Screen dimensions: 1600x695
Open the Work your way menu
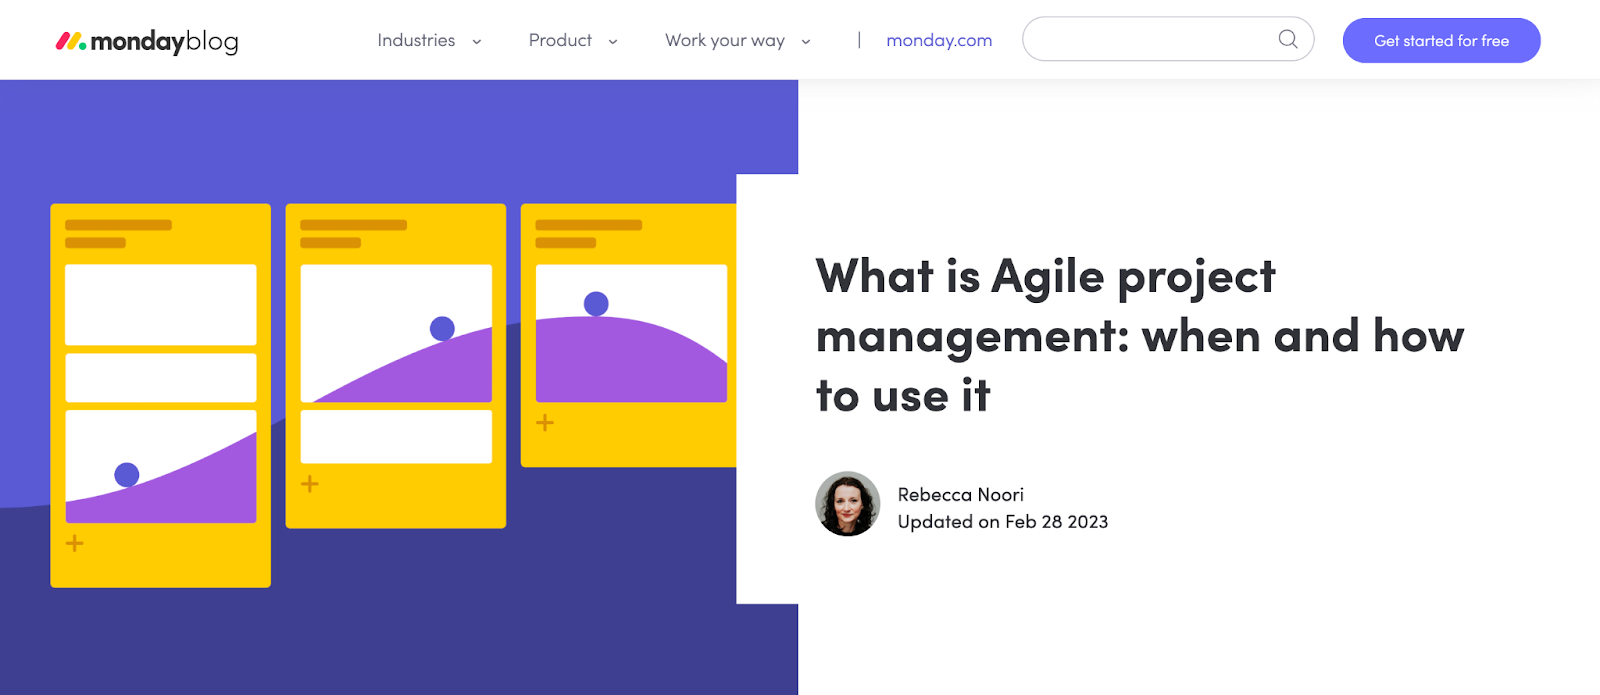point(725,41)
